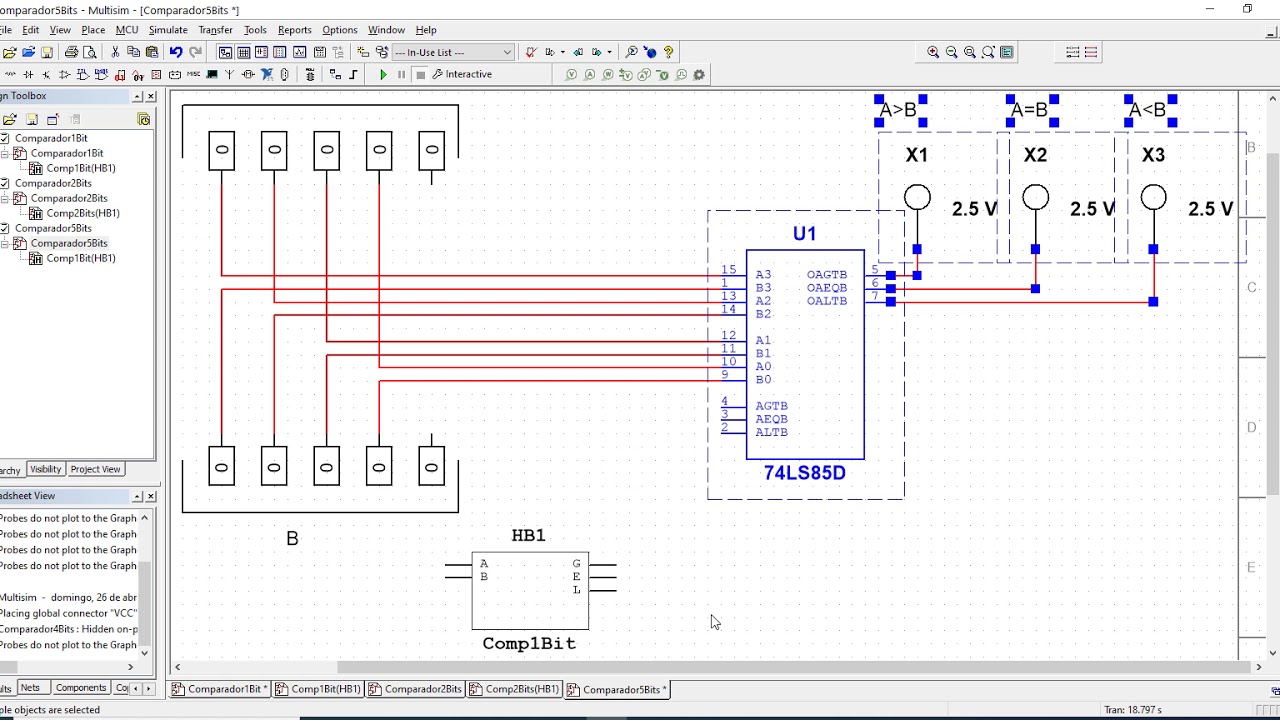1280x720 pixels.
Task: Open Print Preview
Action: click(89, 52)
